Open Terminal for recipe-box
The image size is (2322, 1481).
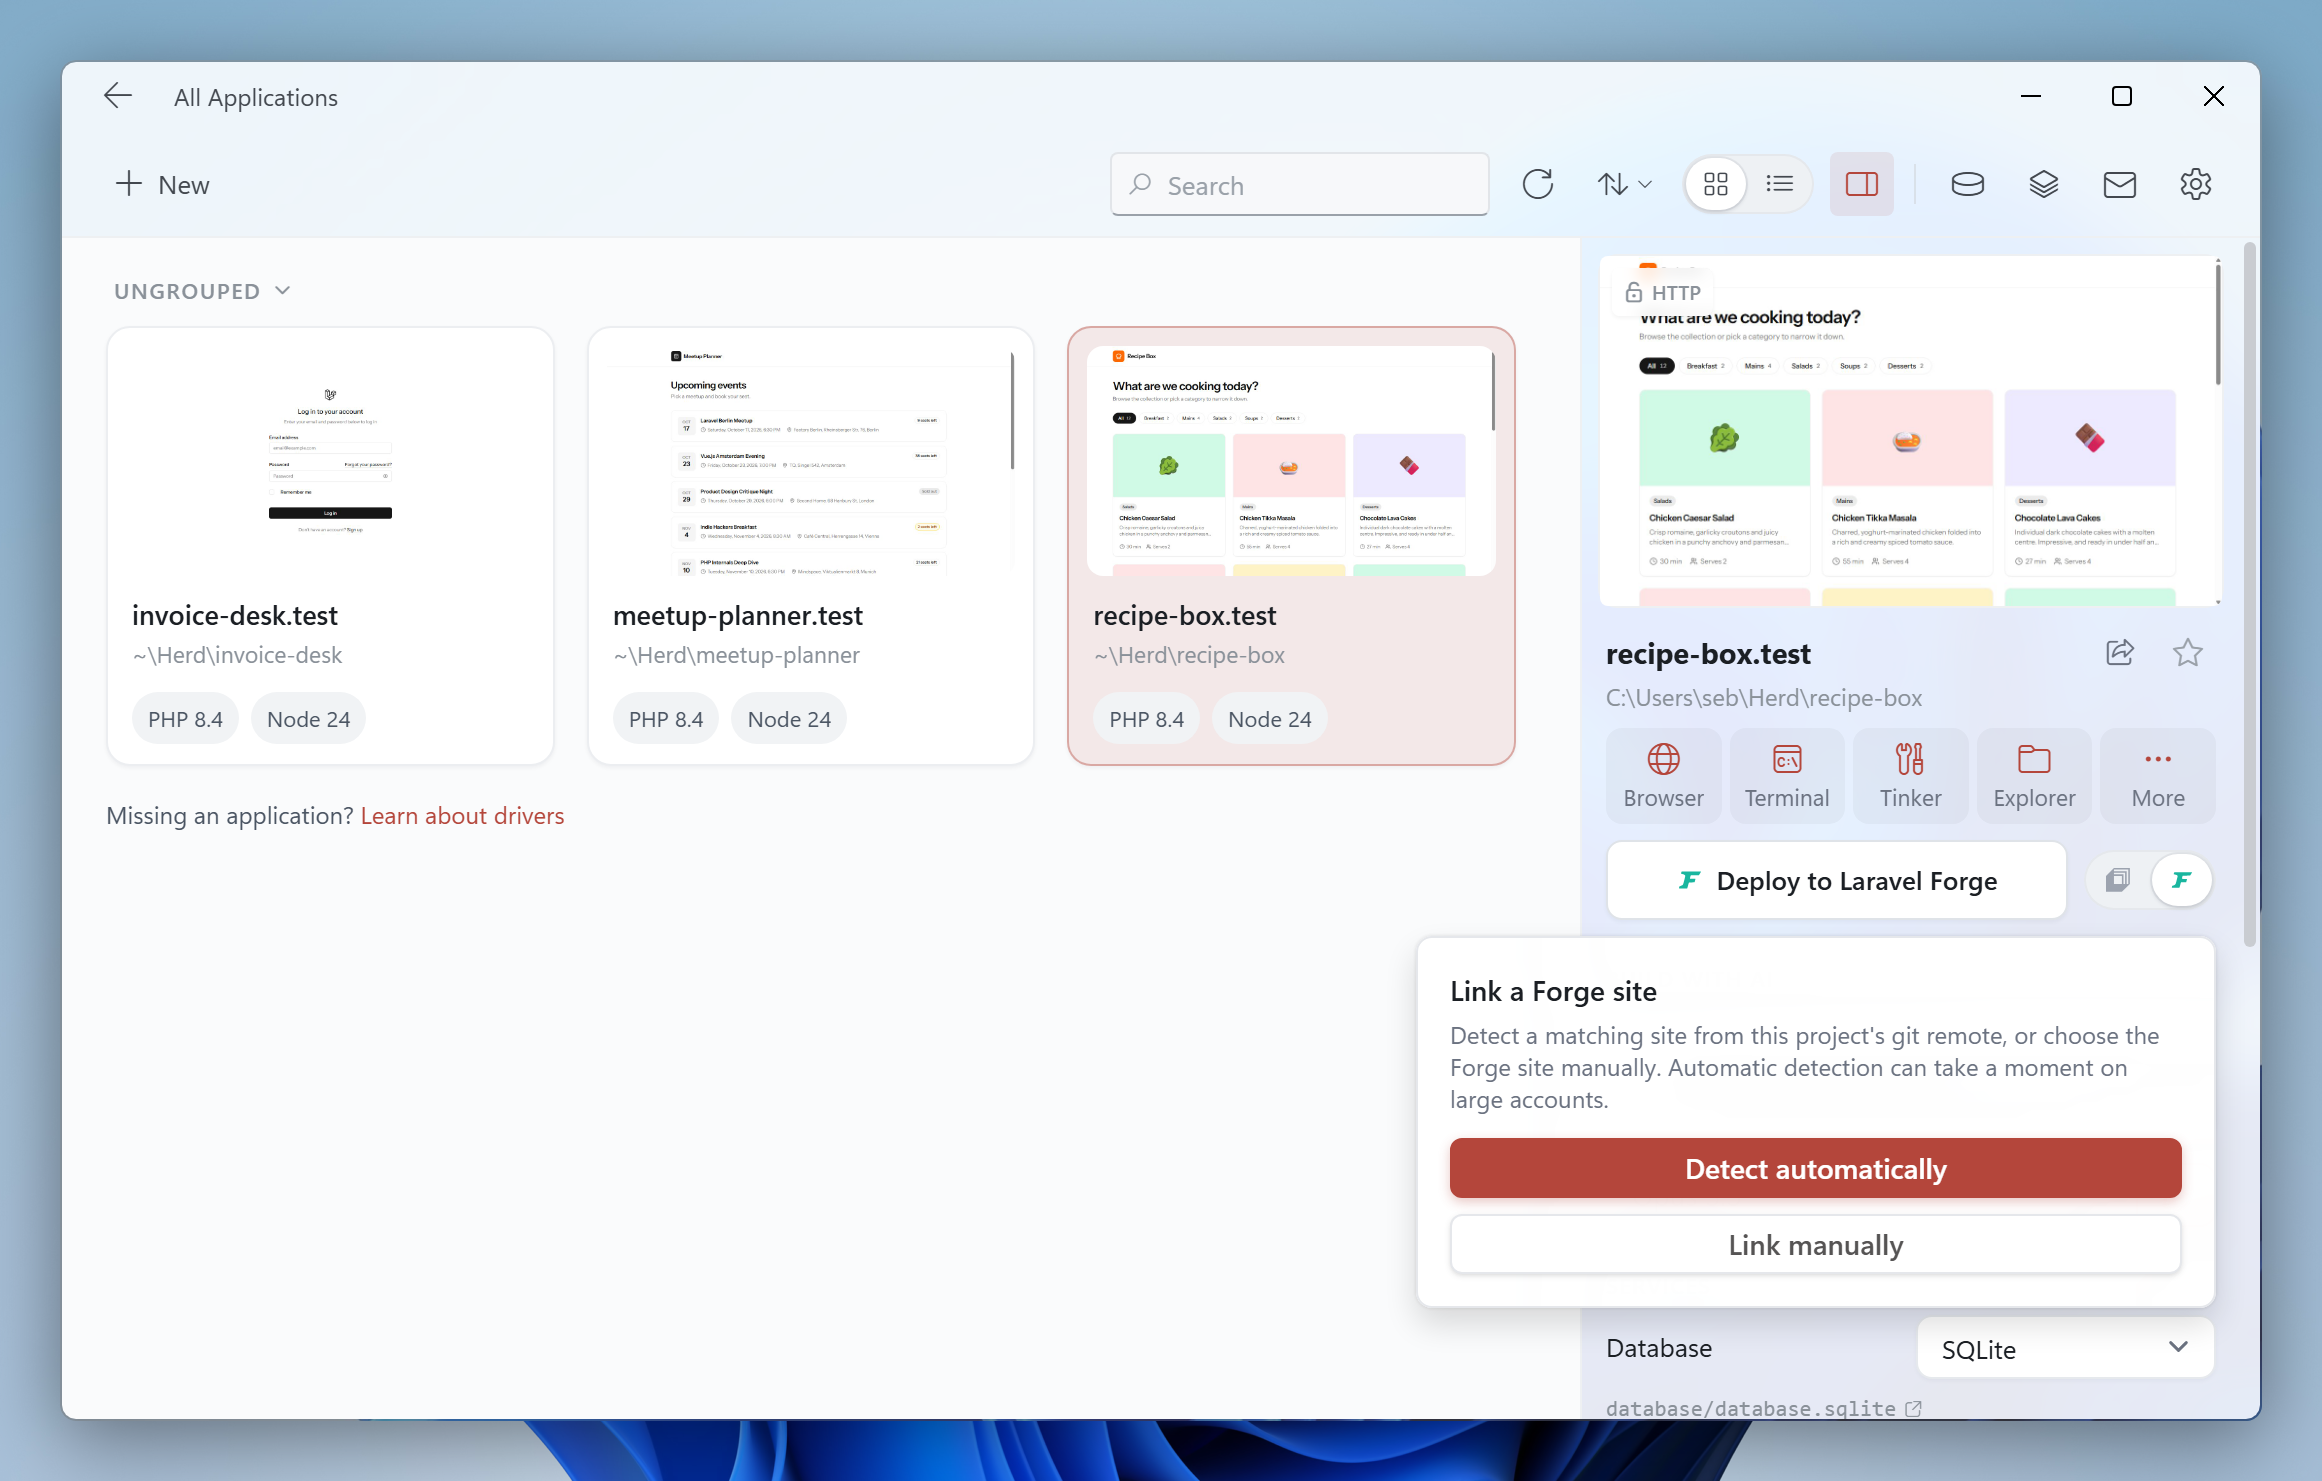pyautogui.click(x=1787, y=775)
